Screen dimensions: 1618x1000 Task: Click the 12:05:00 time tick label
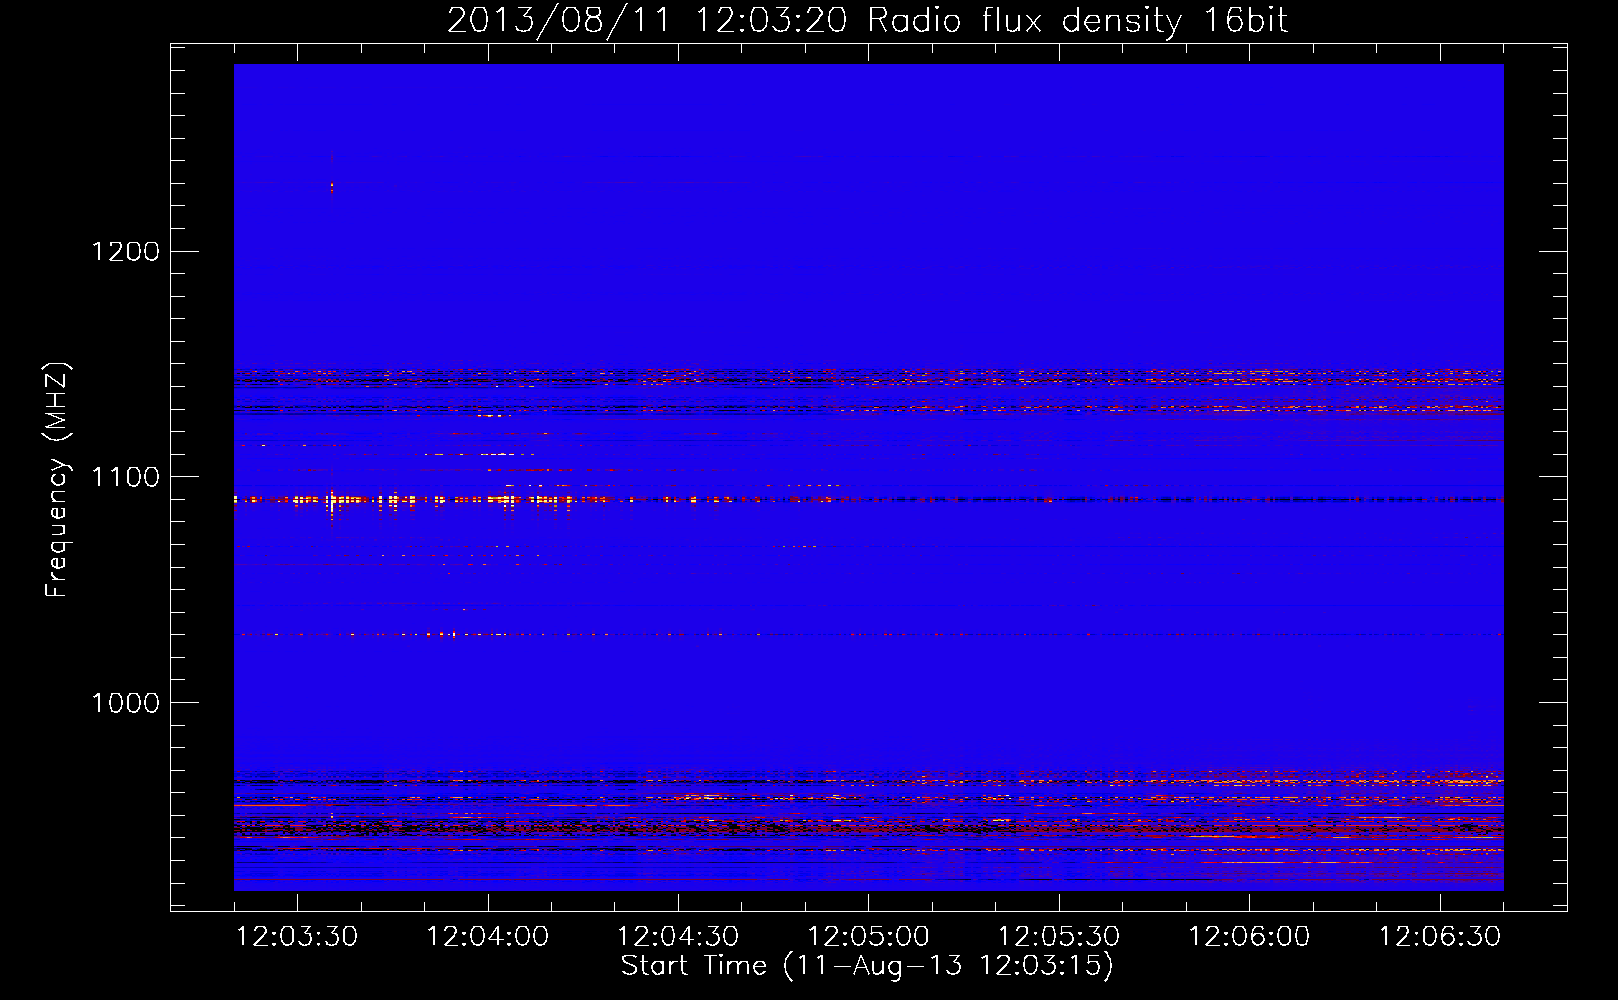coord(868,937)
